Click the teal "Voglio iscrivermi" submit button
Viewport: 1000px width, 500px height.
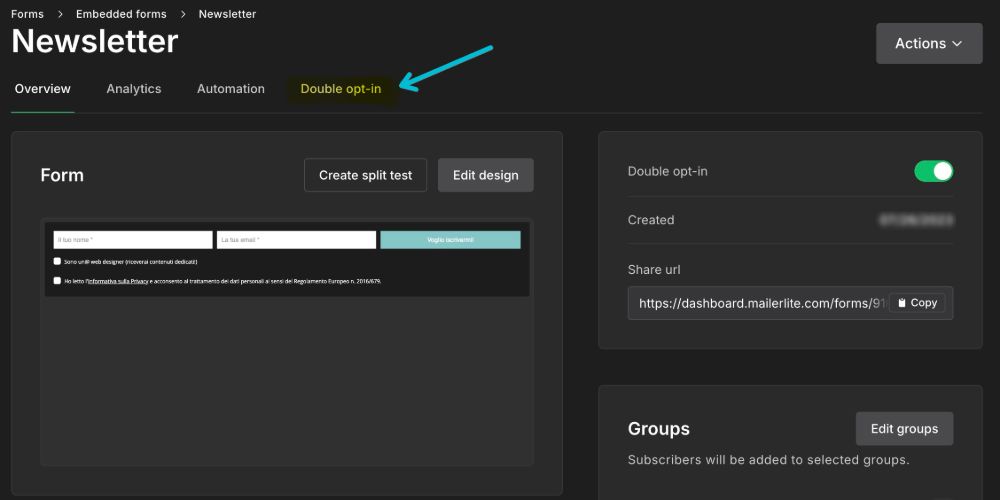tap(450, 240)
